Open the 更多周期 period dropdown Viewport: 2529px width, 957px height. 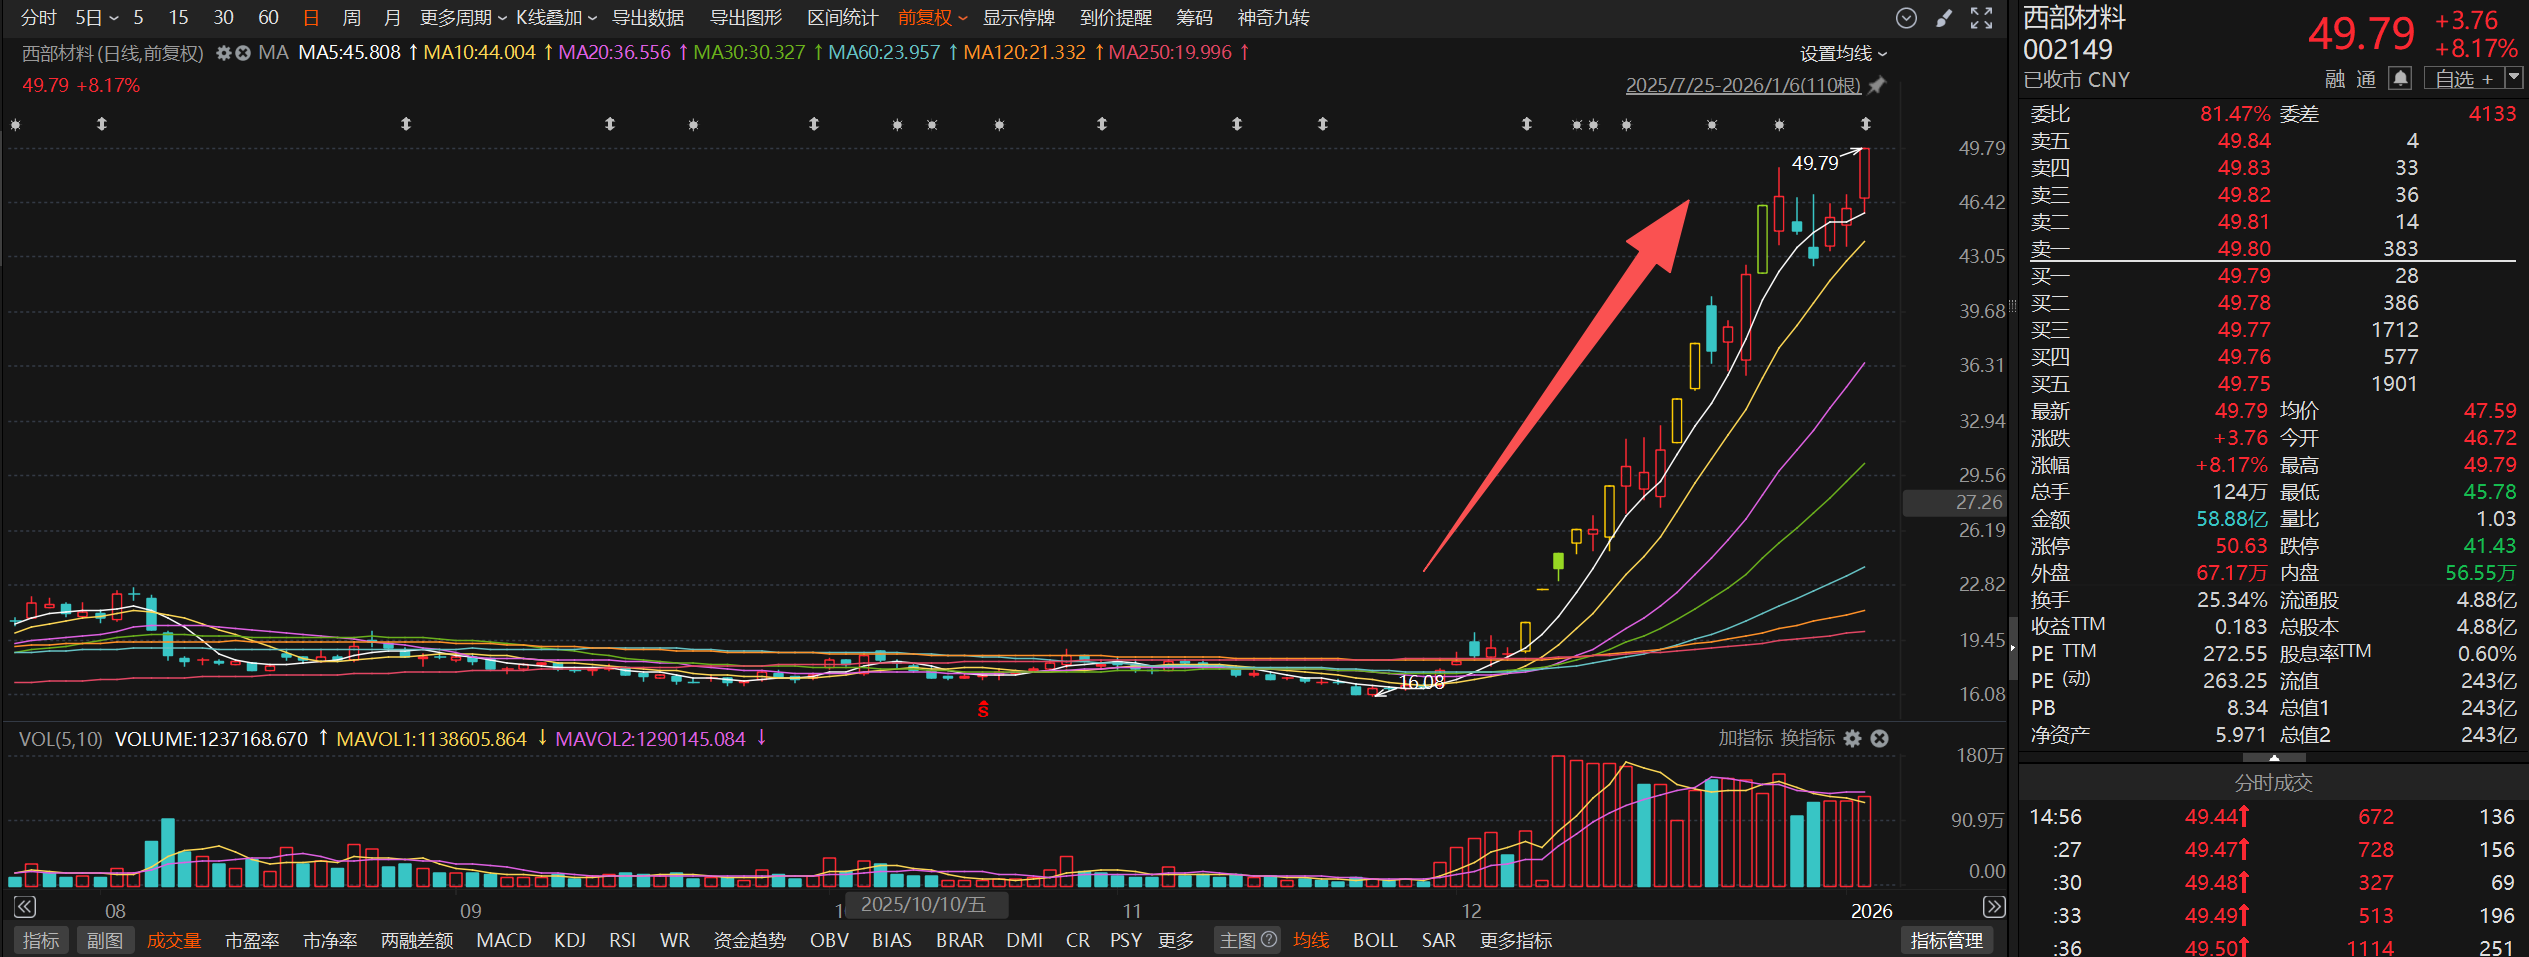(x=463, y=18)
